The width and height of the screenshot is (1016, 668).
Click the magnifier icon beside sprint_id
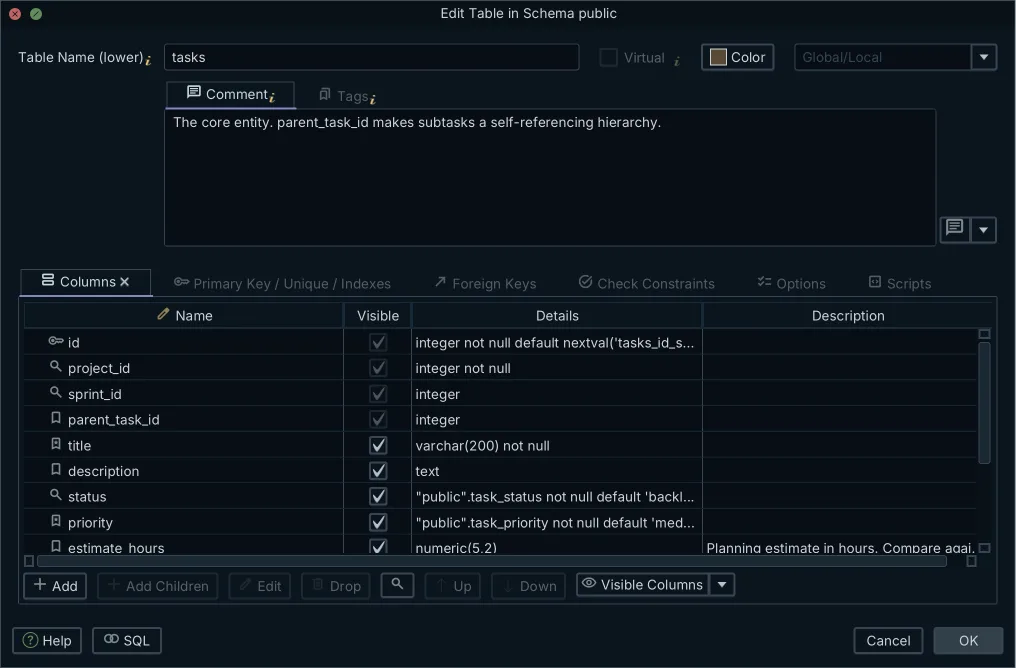(56, 393)
